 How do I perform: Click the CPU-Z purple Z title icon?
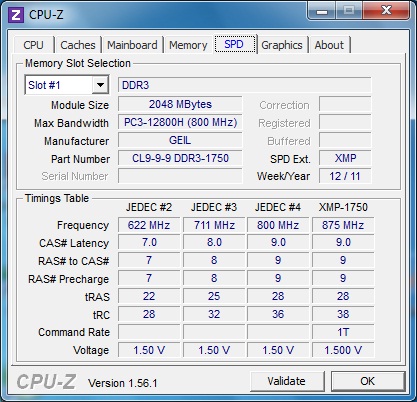pos(16,15)
